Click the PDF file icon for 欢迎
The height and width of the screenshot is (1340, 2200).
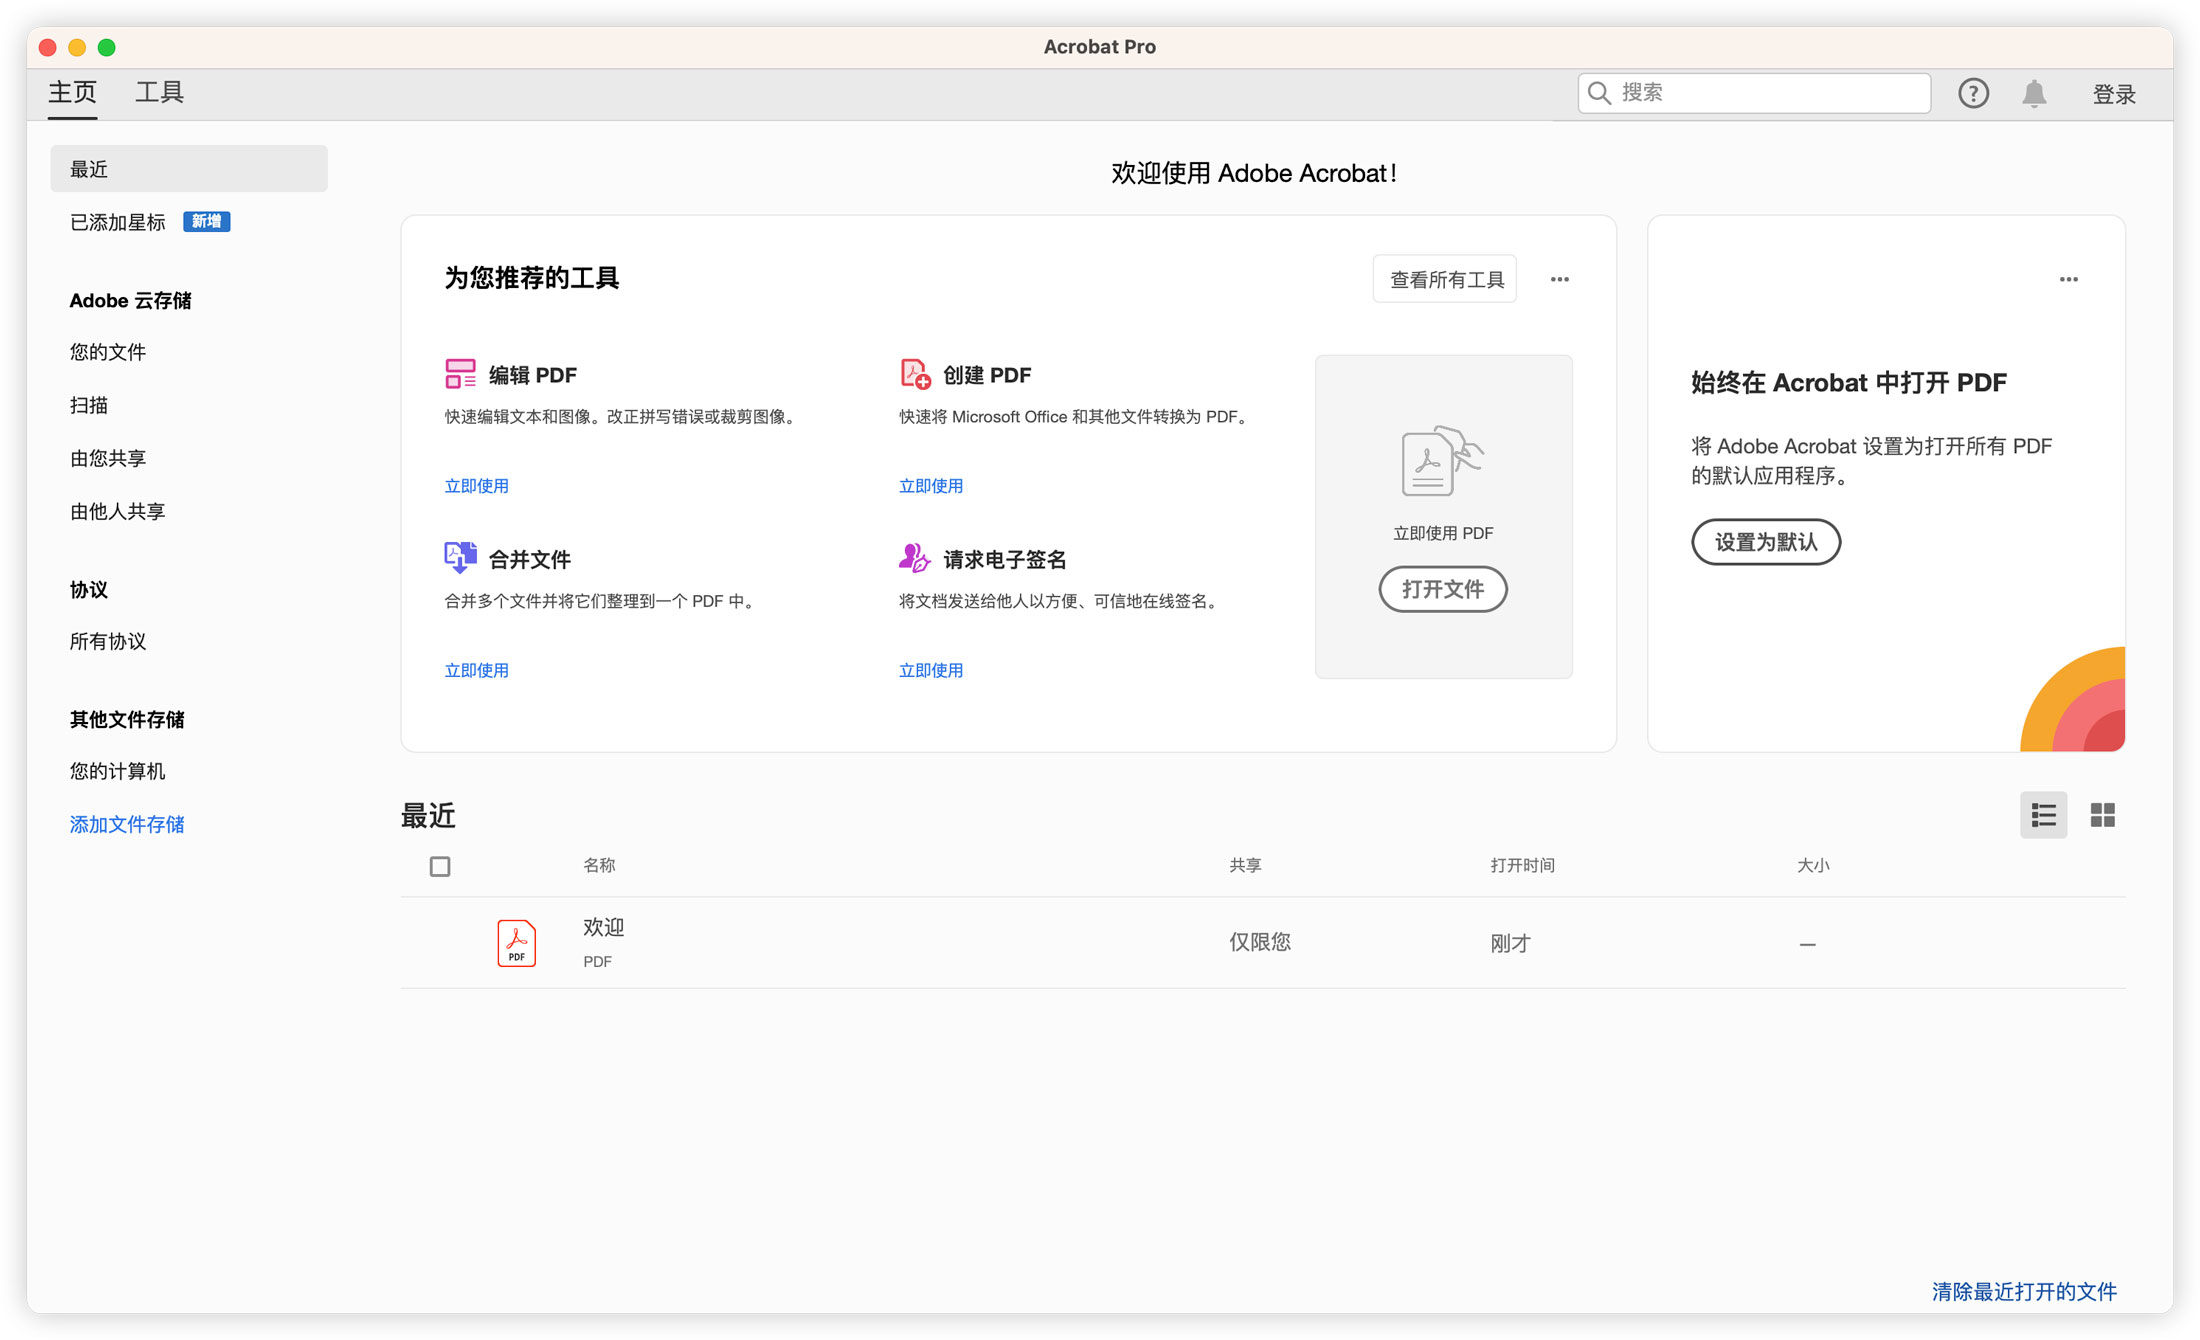516,942
